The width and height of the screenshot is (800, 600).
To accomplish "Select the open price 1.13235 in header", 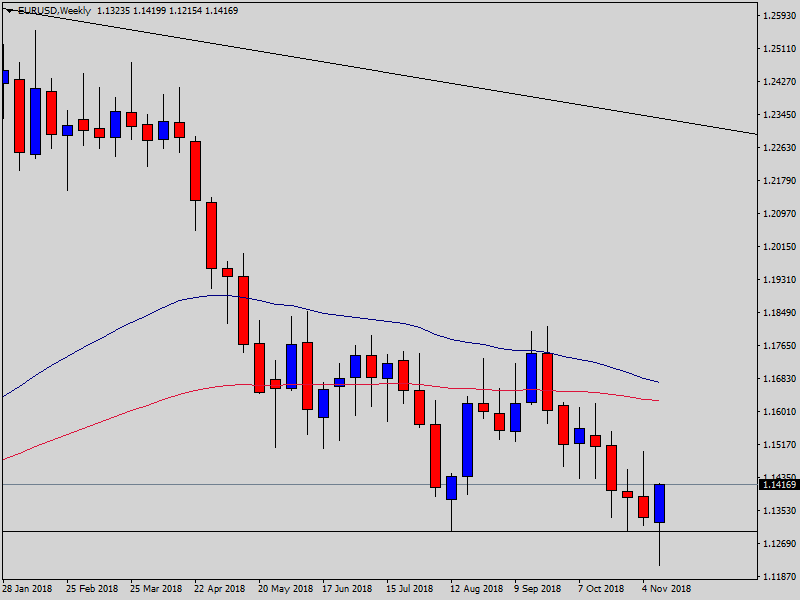I will (113, 11).
